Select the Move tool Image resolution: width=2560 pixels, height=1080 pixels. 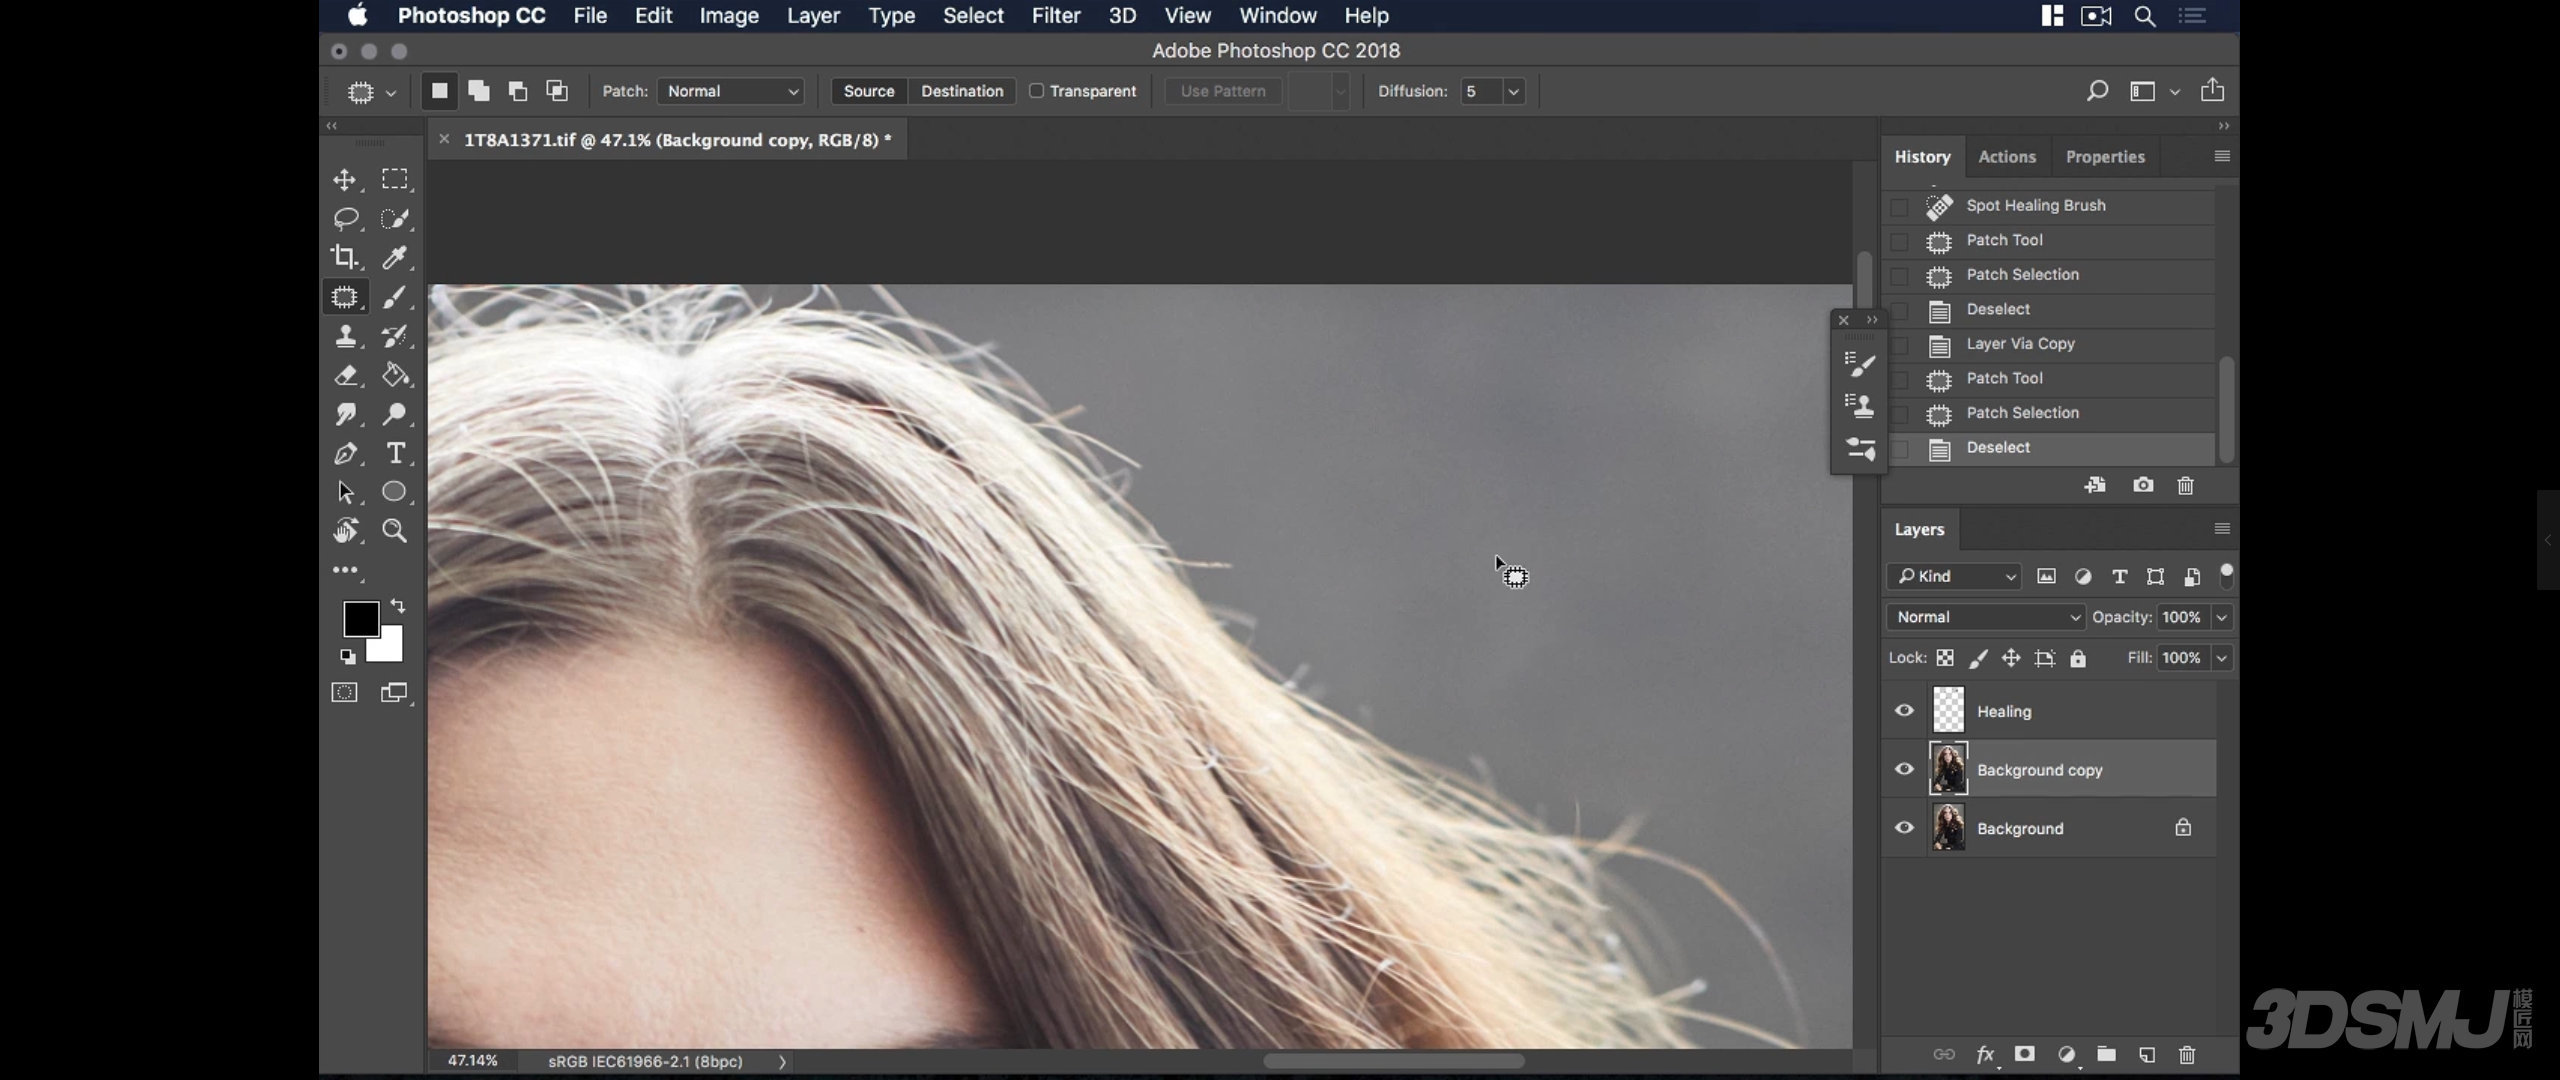click(x=345, y=180)
